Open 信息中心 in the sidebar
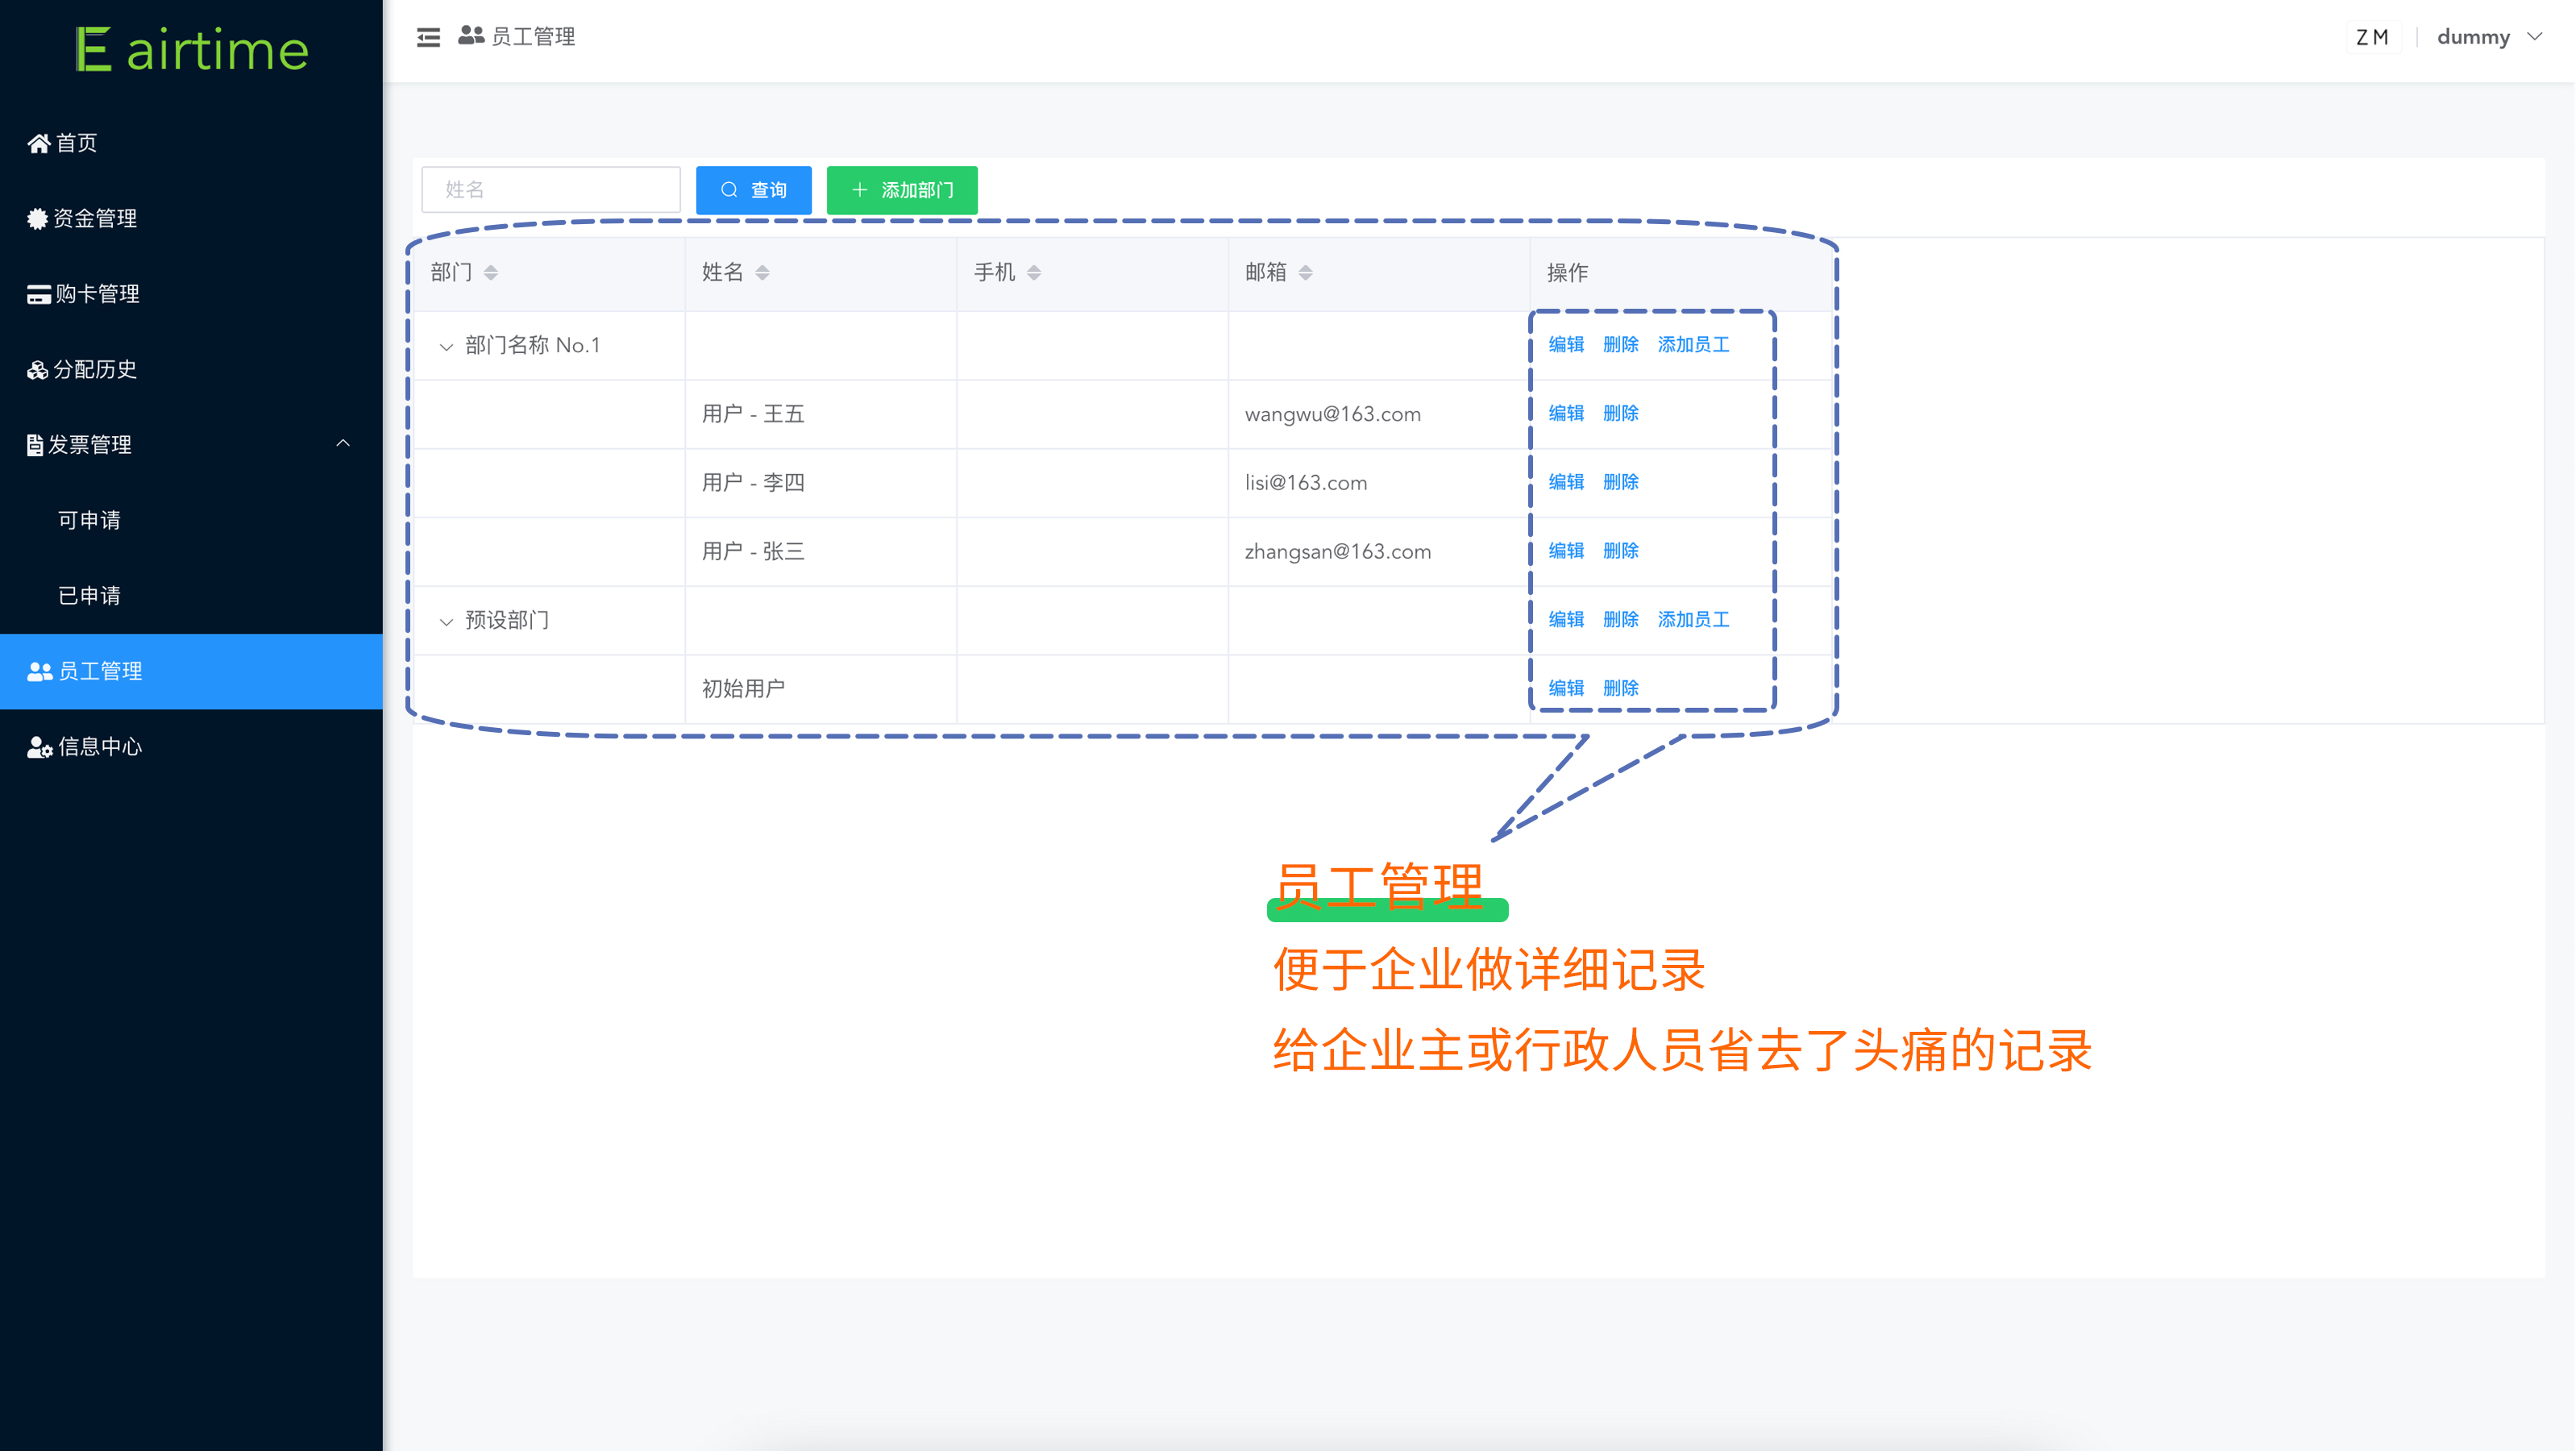The image size is (2576, 1451). (191, 748)
